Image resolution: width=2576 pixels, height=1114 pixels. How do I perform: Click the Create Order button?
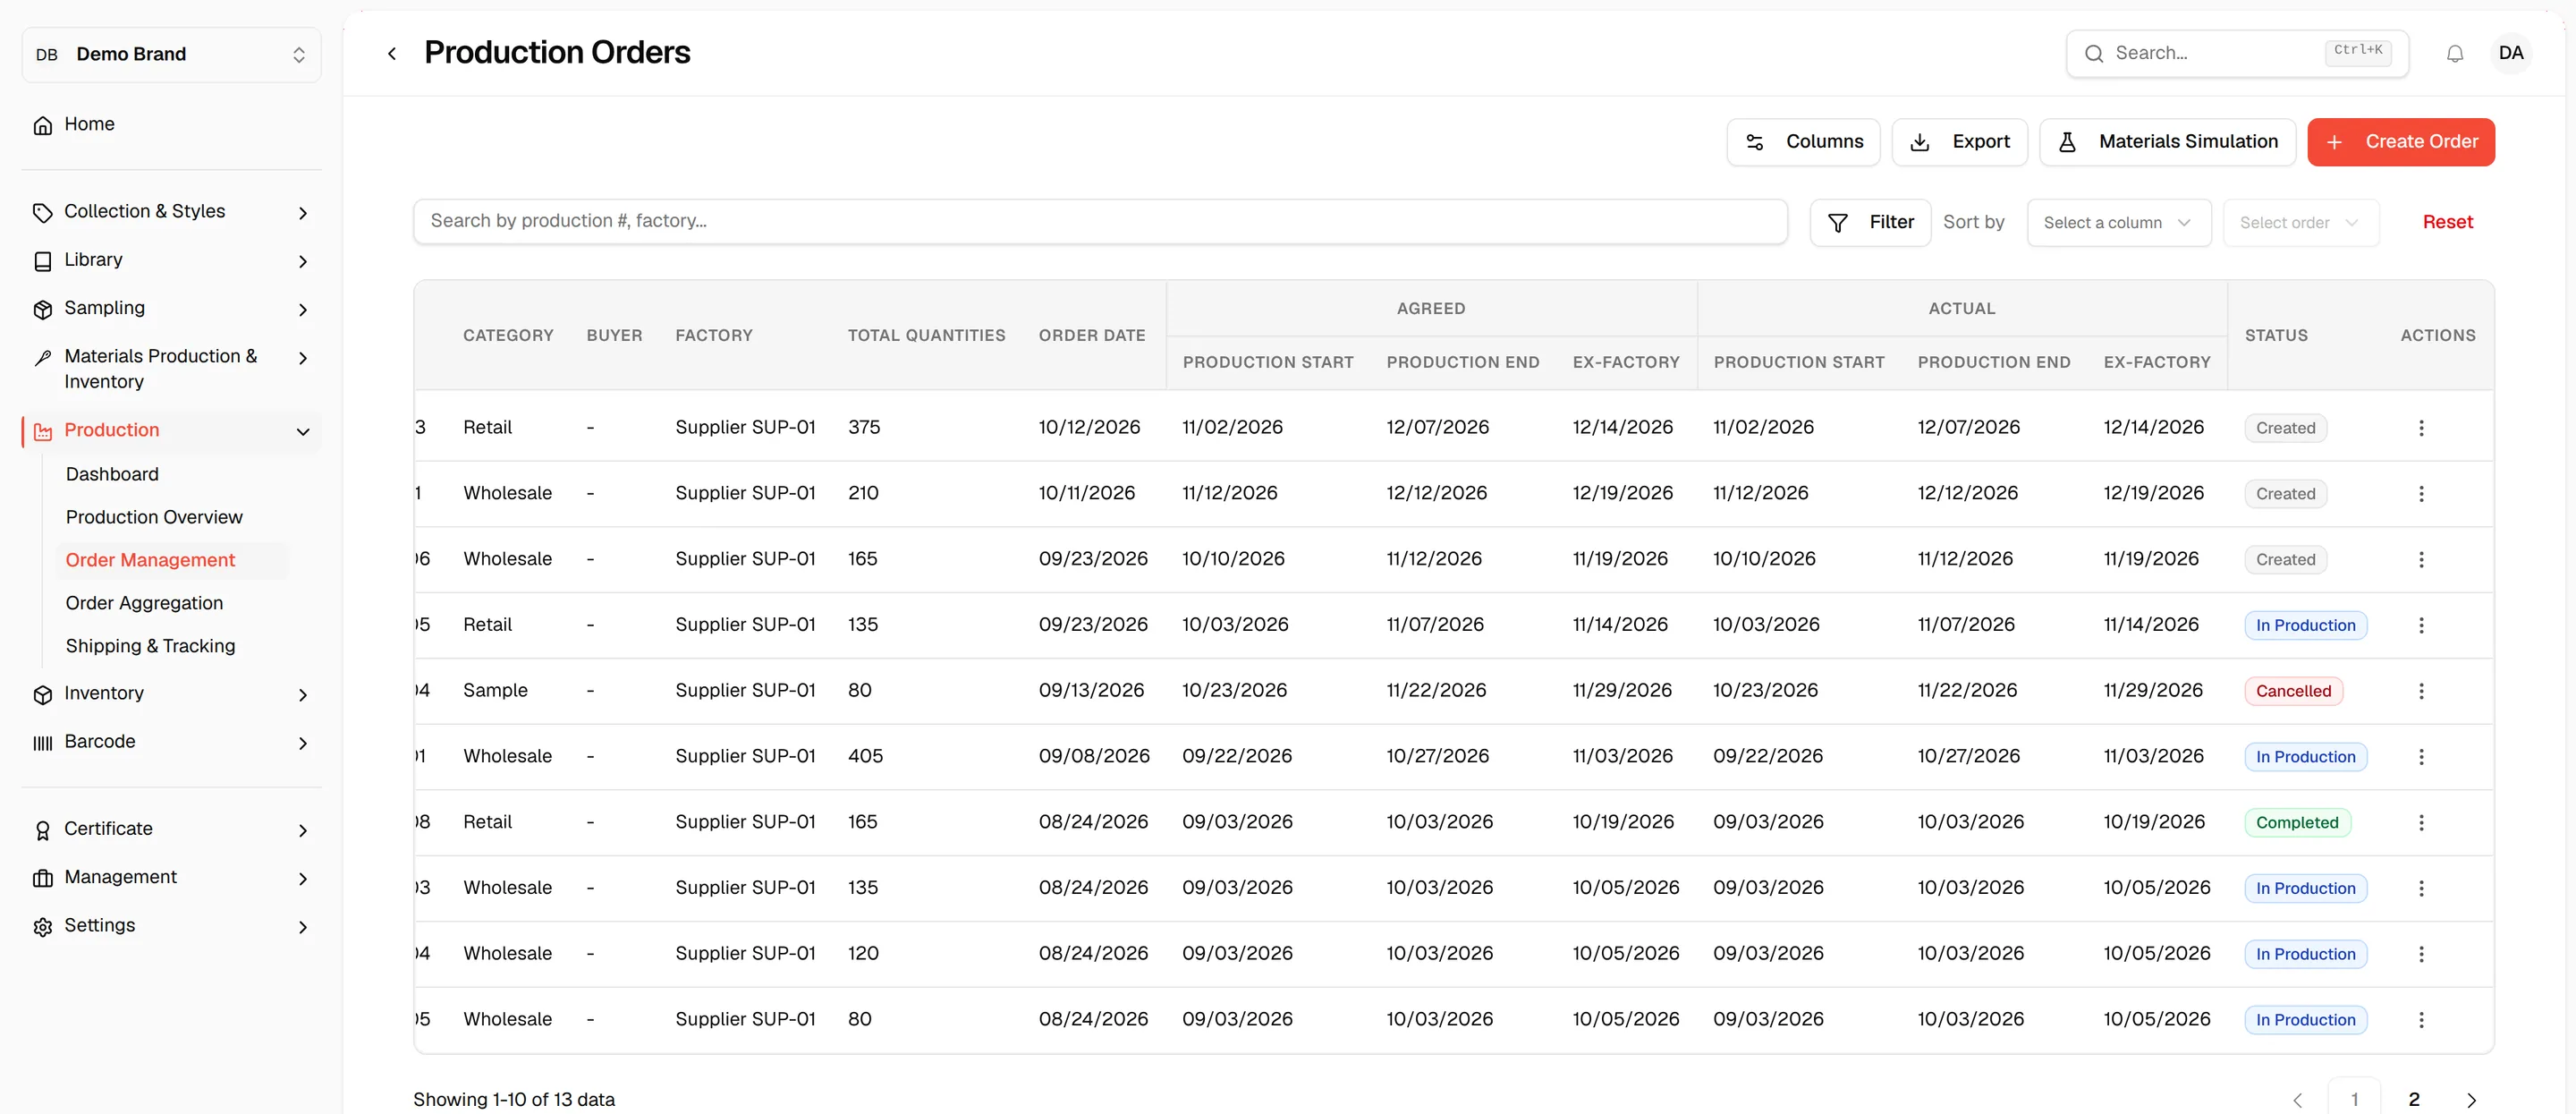[x=2400, y=142]
